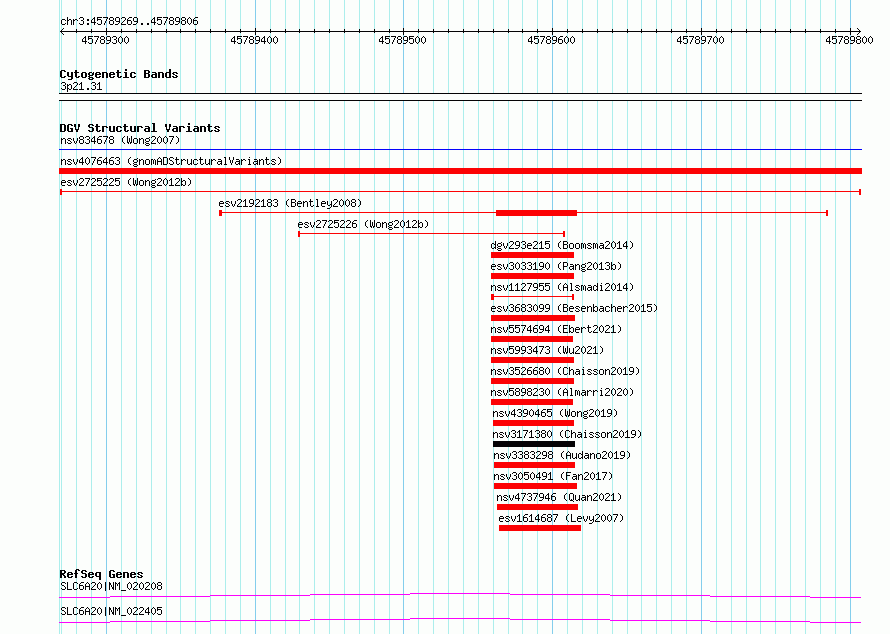Click ruler position 45789700

[700, 40]
